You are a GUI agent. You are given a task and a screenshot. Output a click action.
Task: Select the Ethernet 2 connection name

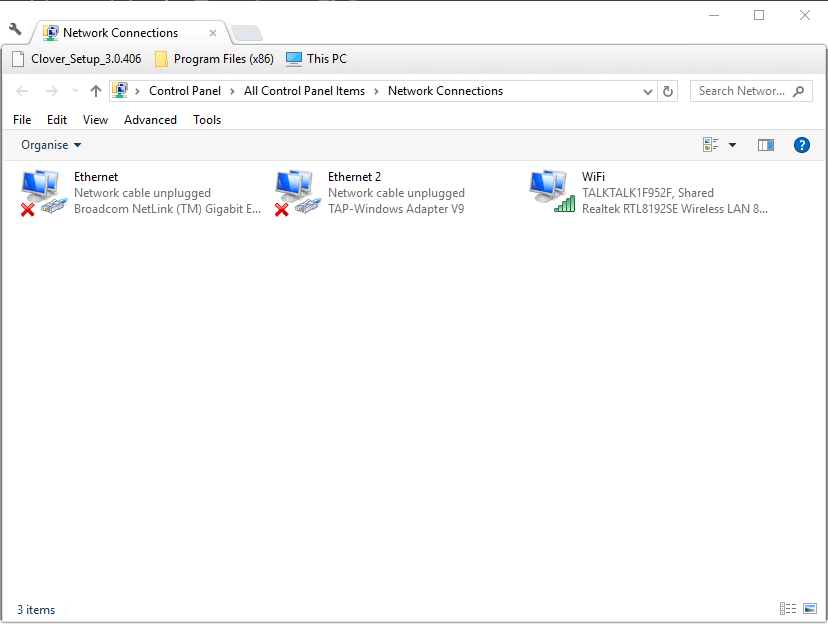[354, 177]
